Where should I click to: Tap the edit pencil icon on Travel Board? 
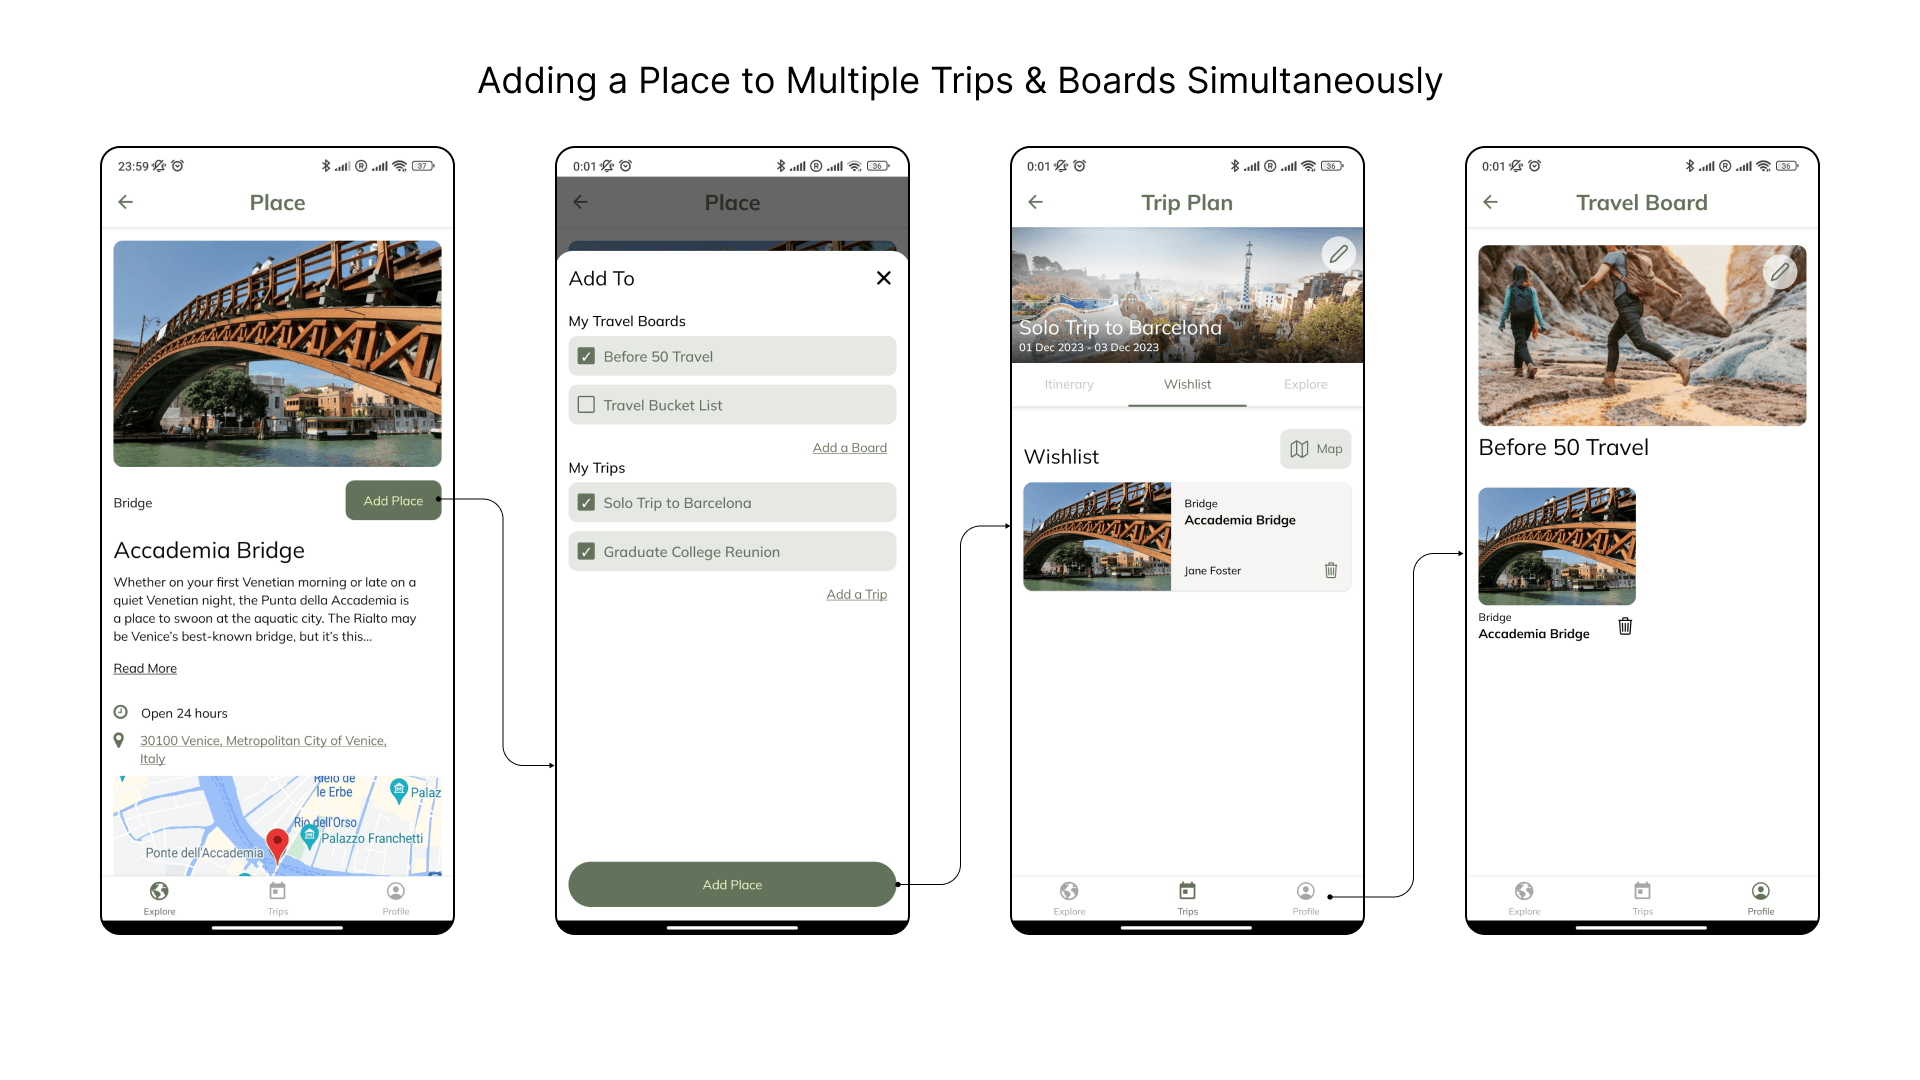1779,270
